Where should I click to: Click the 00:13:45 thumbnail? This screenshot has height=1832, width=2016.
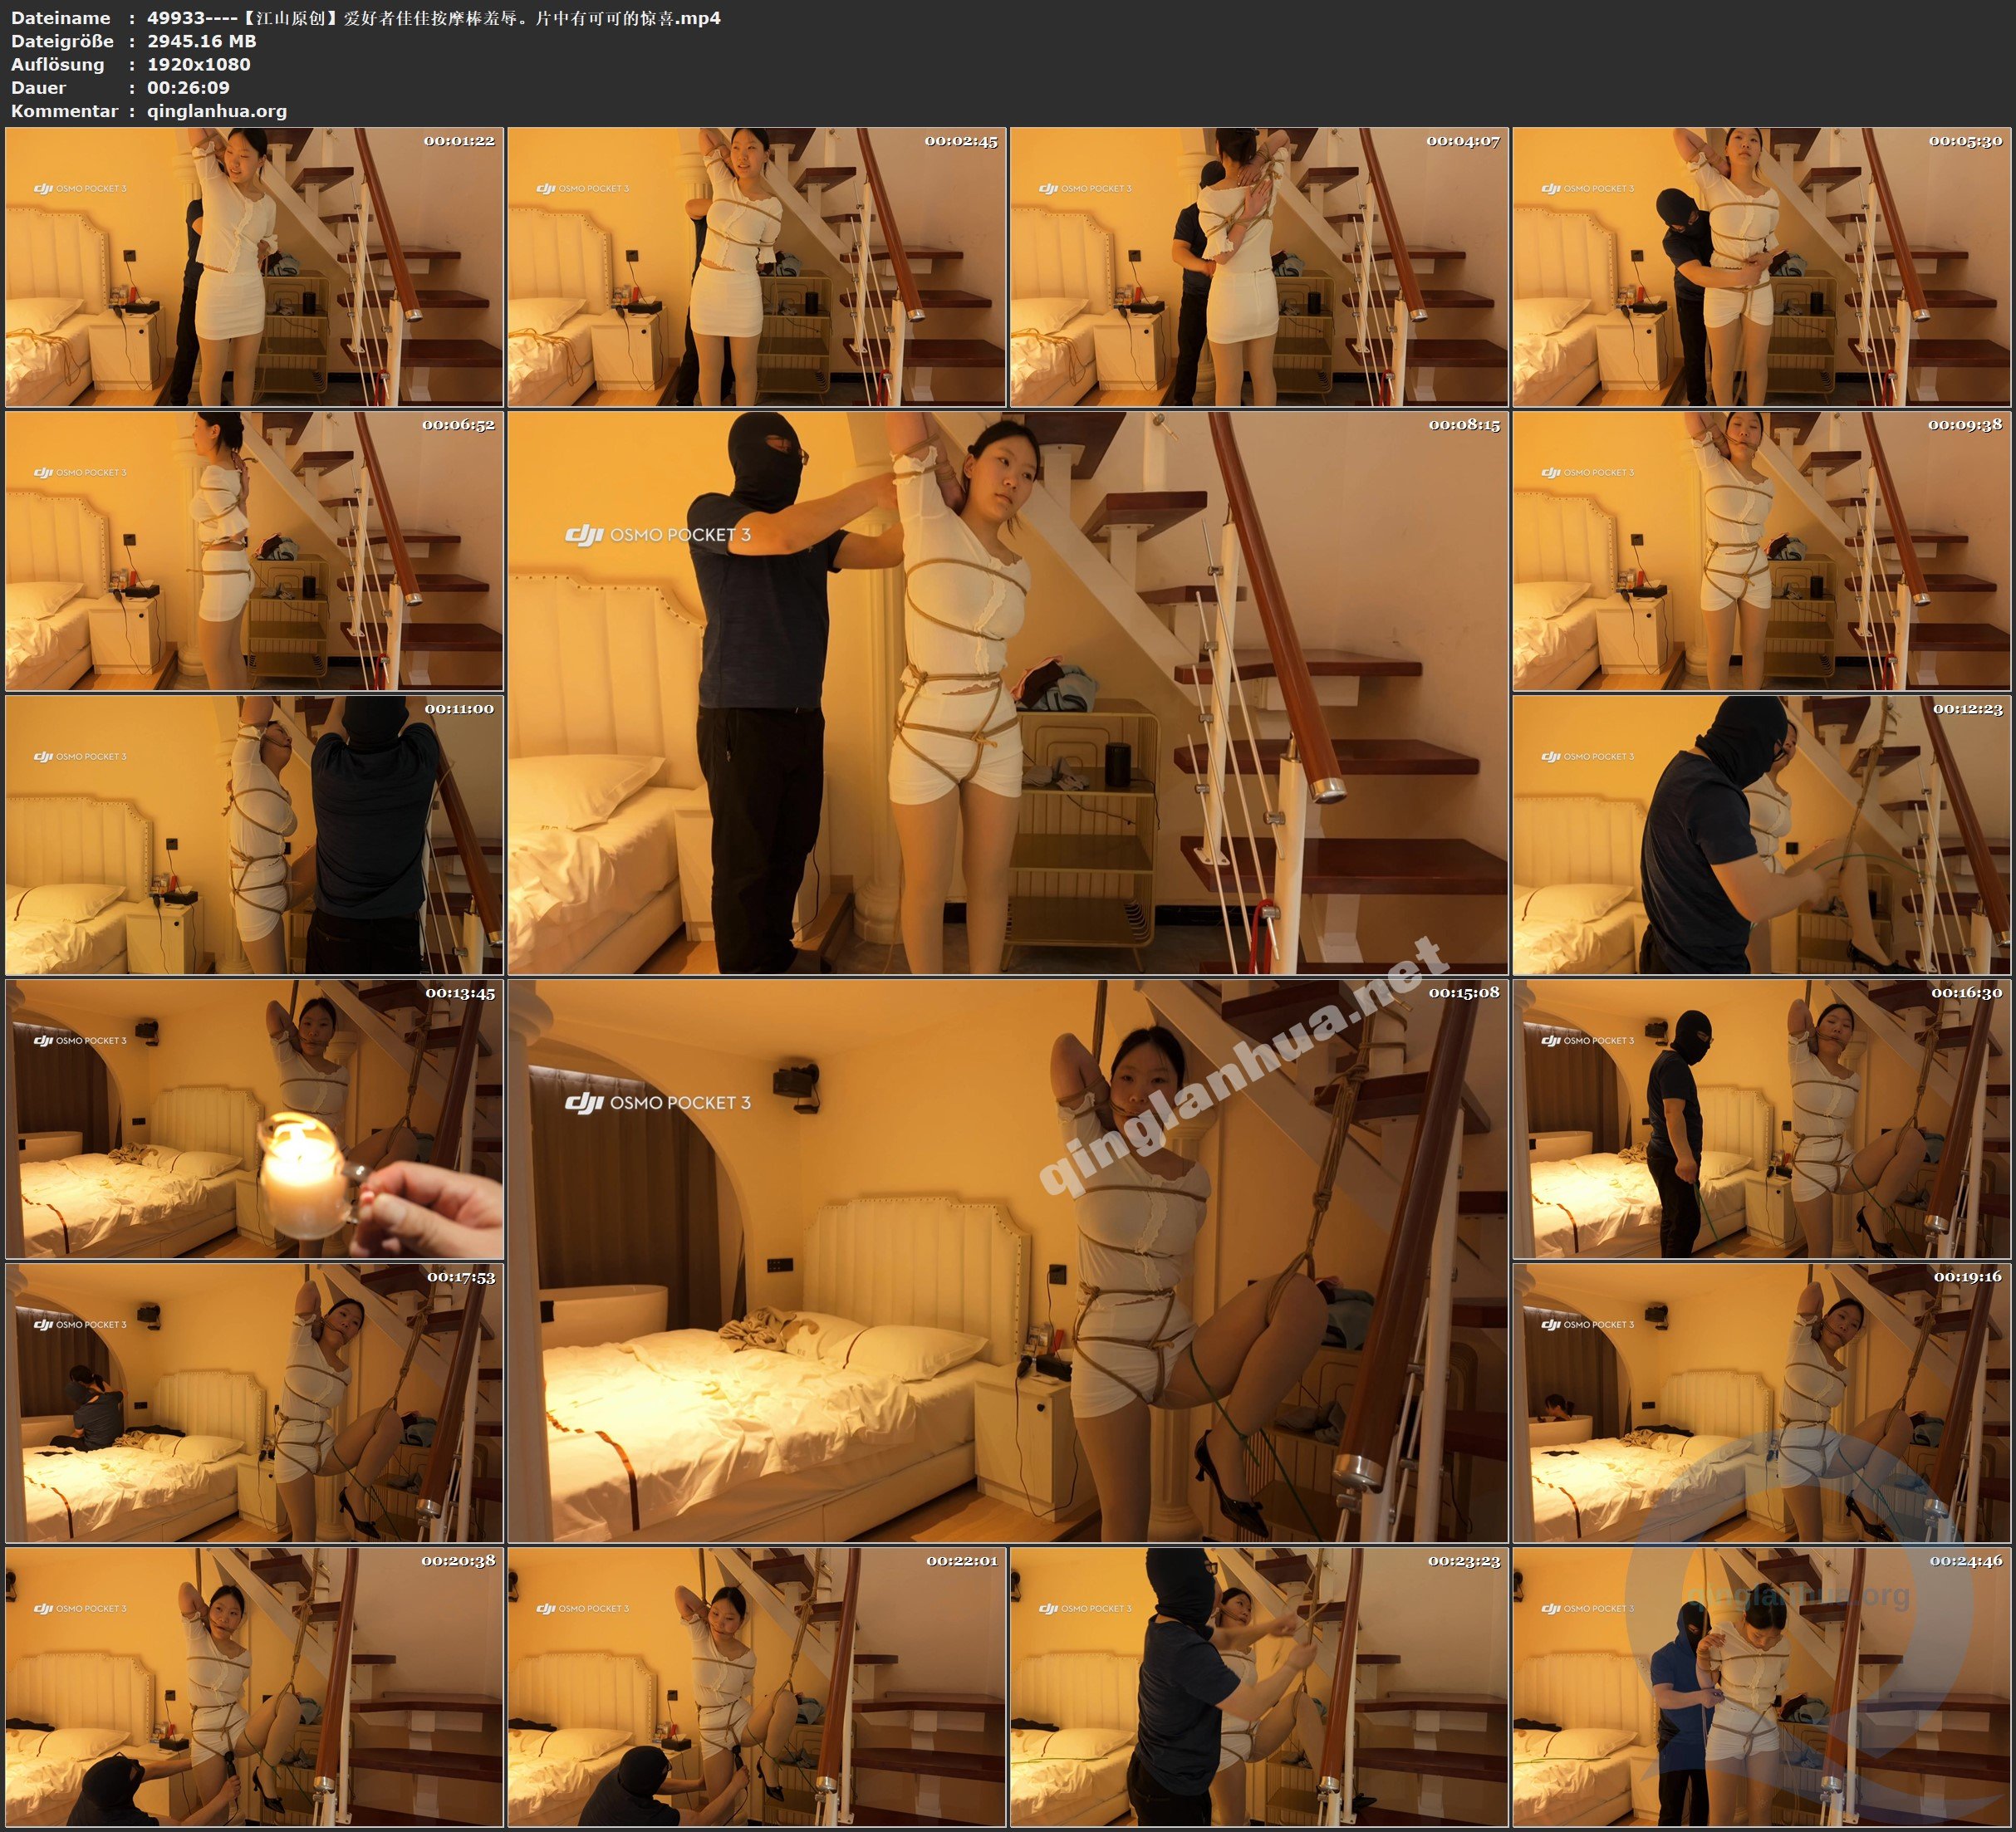pyautogui.click(x=254, y=1119)
